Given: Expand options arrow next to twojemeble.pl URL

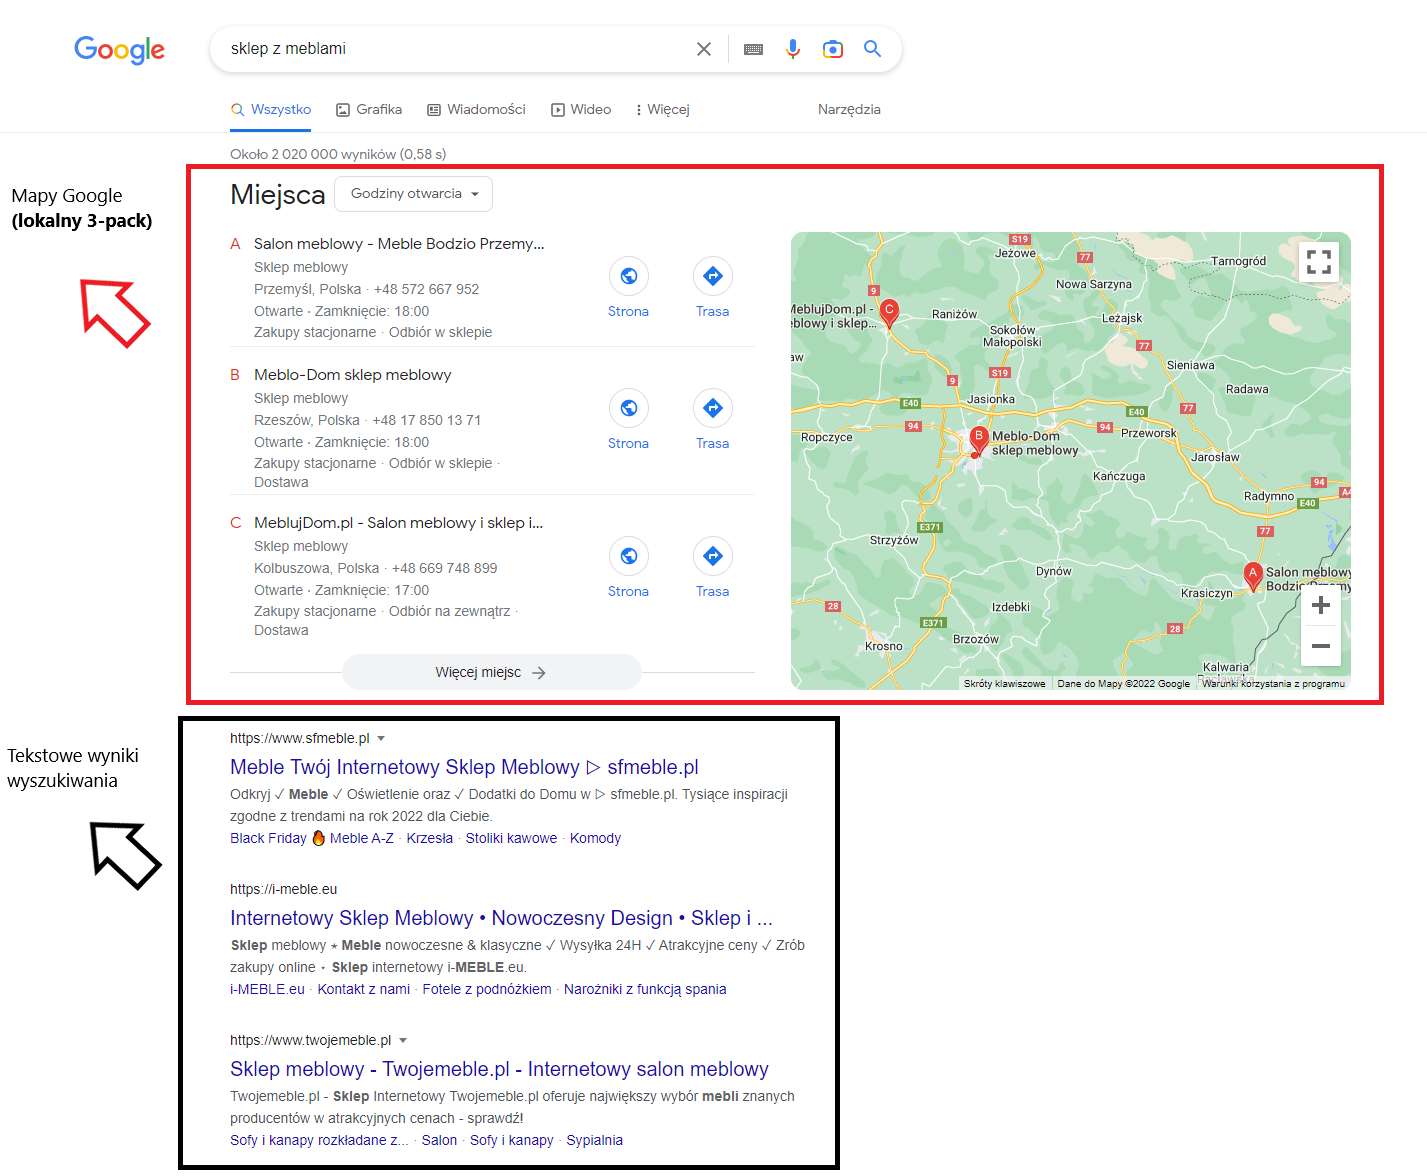Looking at the screenshot, I should pos(403,1041).
